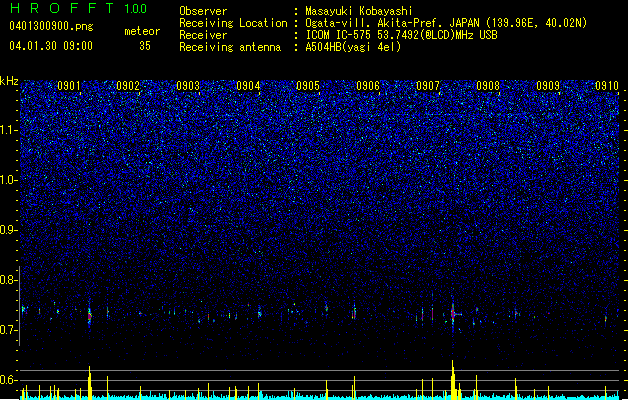Select the meteor count 35

click(145, 46)
